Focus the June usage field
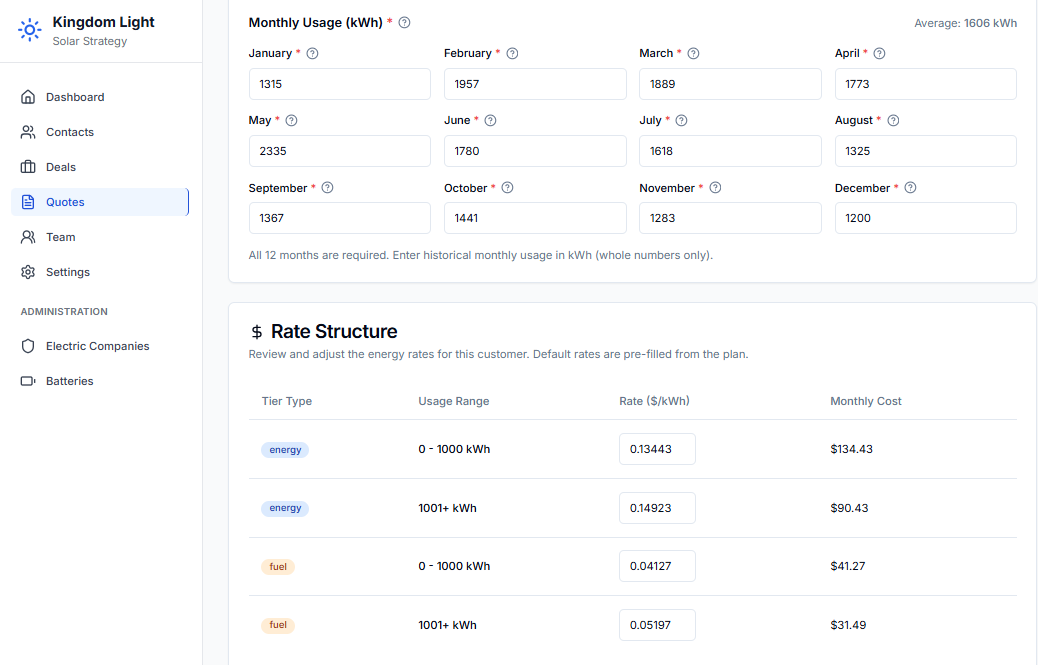 [535, 151]
